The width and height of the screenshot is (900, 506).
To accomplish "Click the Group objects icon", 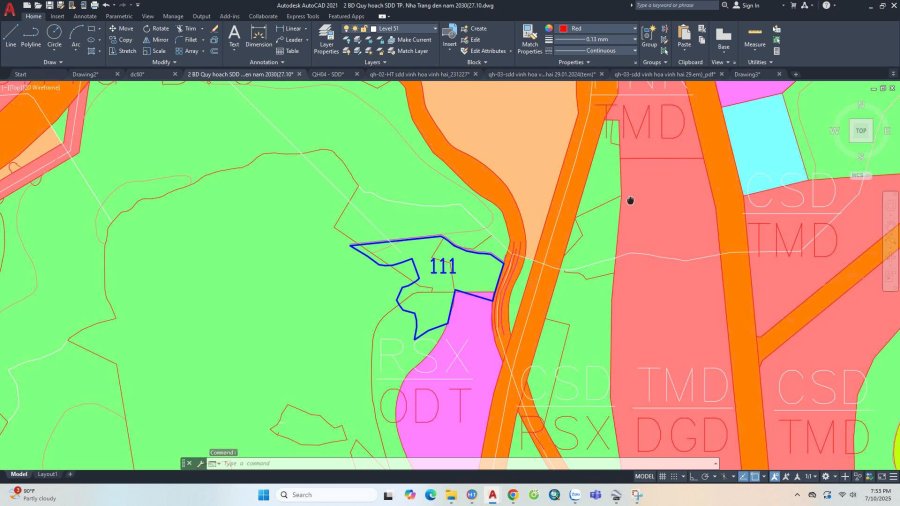I will coord(649,36).
